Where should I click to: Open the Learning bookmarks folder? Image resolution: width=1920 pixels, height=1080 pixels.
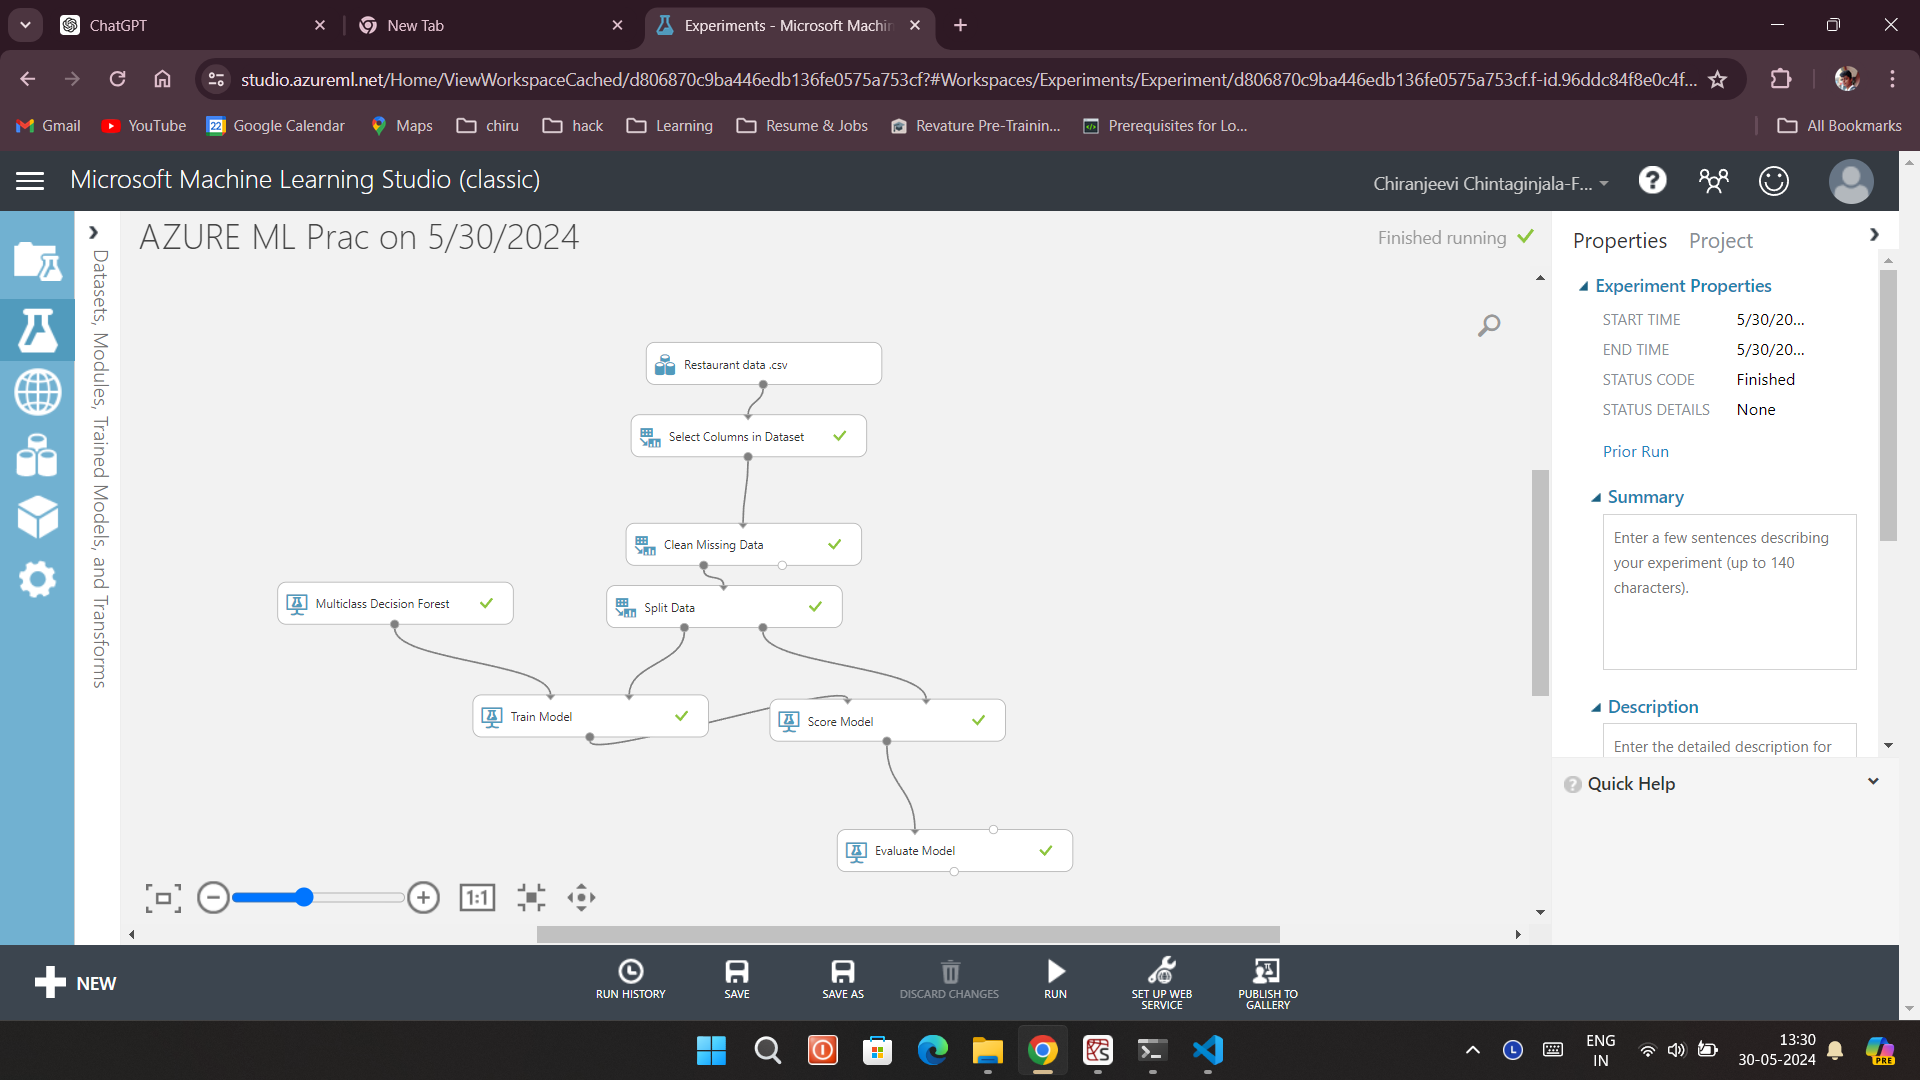point(670,126)
